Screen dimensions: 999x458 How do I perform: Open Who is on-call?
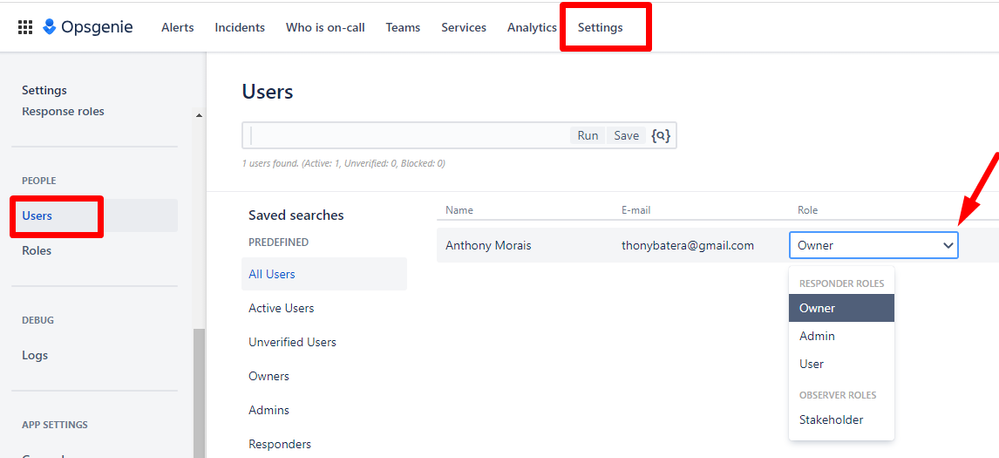pos(325,27)
